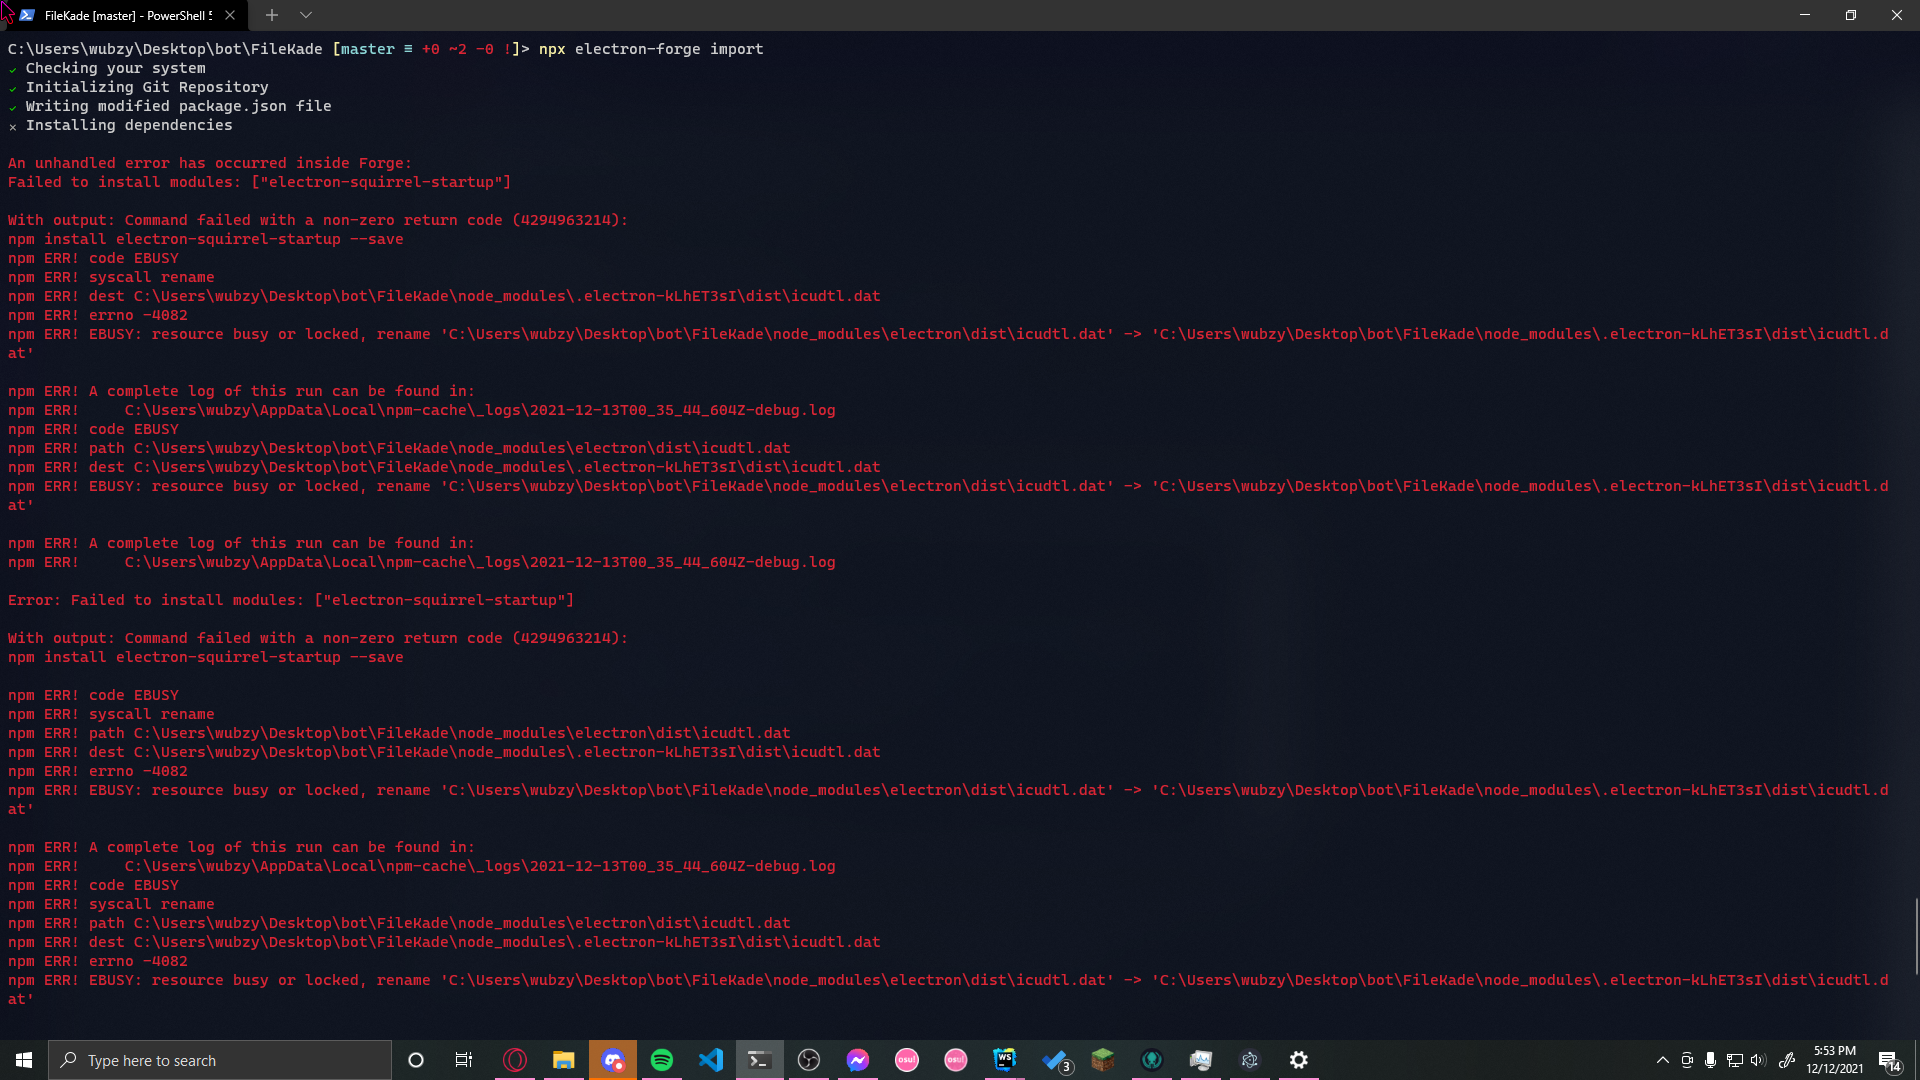1920x1080 pixels.
Task: Open Opera browser from taskbar
Action: pyautogui.click(x=515, y=1060)
